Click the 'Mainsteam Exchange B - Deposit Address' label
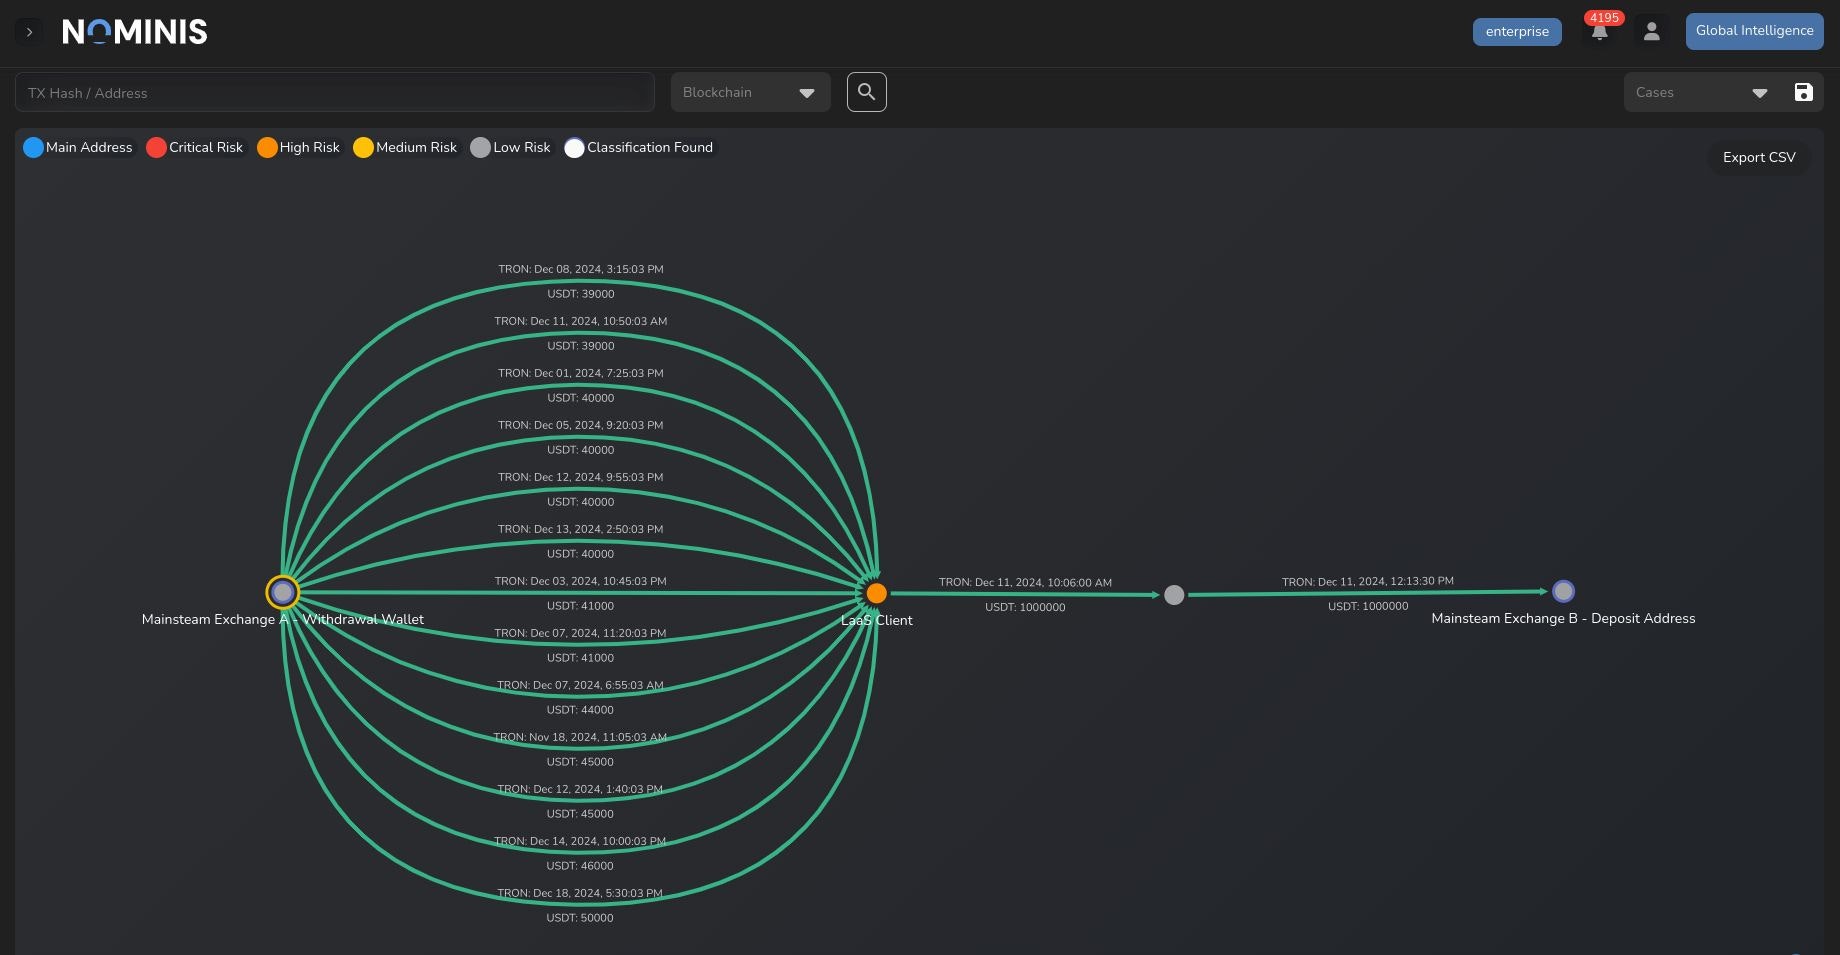The width and height of the screenshot is (1840, 955). (x=1563, y=619)
